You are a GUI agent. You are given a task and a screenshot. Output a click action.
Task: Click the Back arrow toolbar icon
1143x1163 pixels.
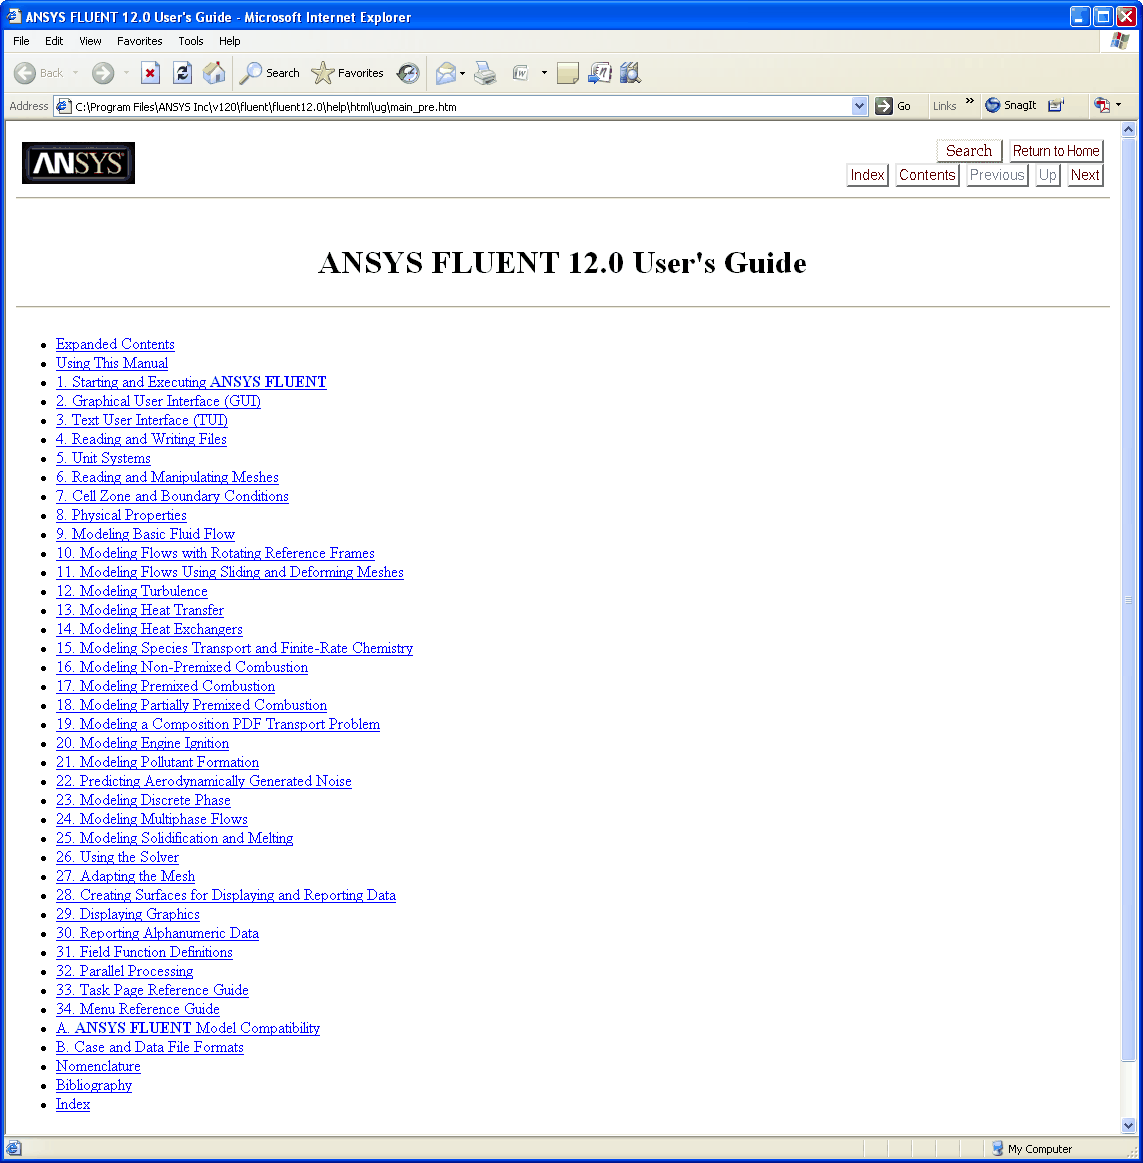(x=25, y=73)
